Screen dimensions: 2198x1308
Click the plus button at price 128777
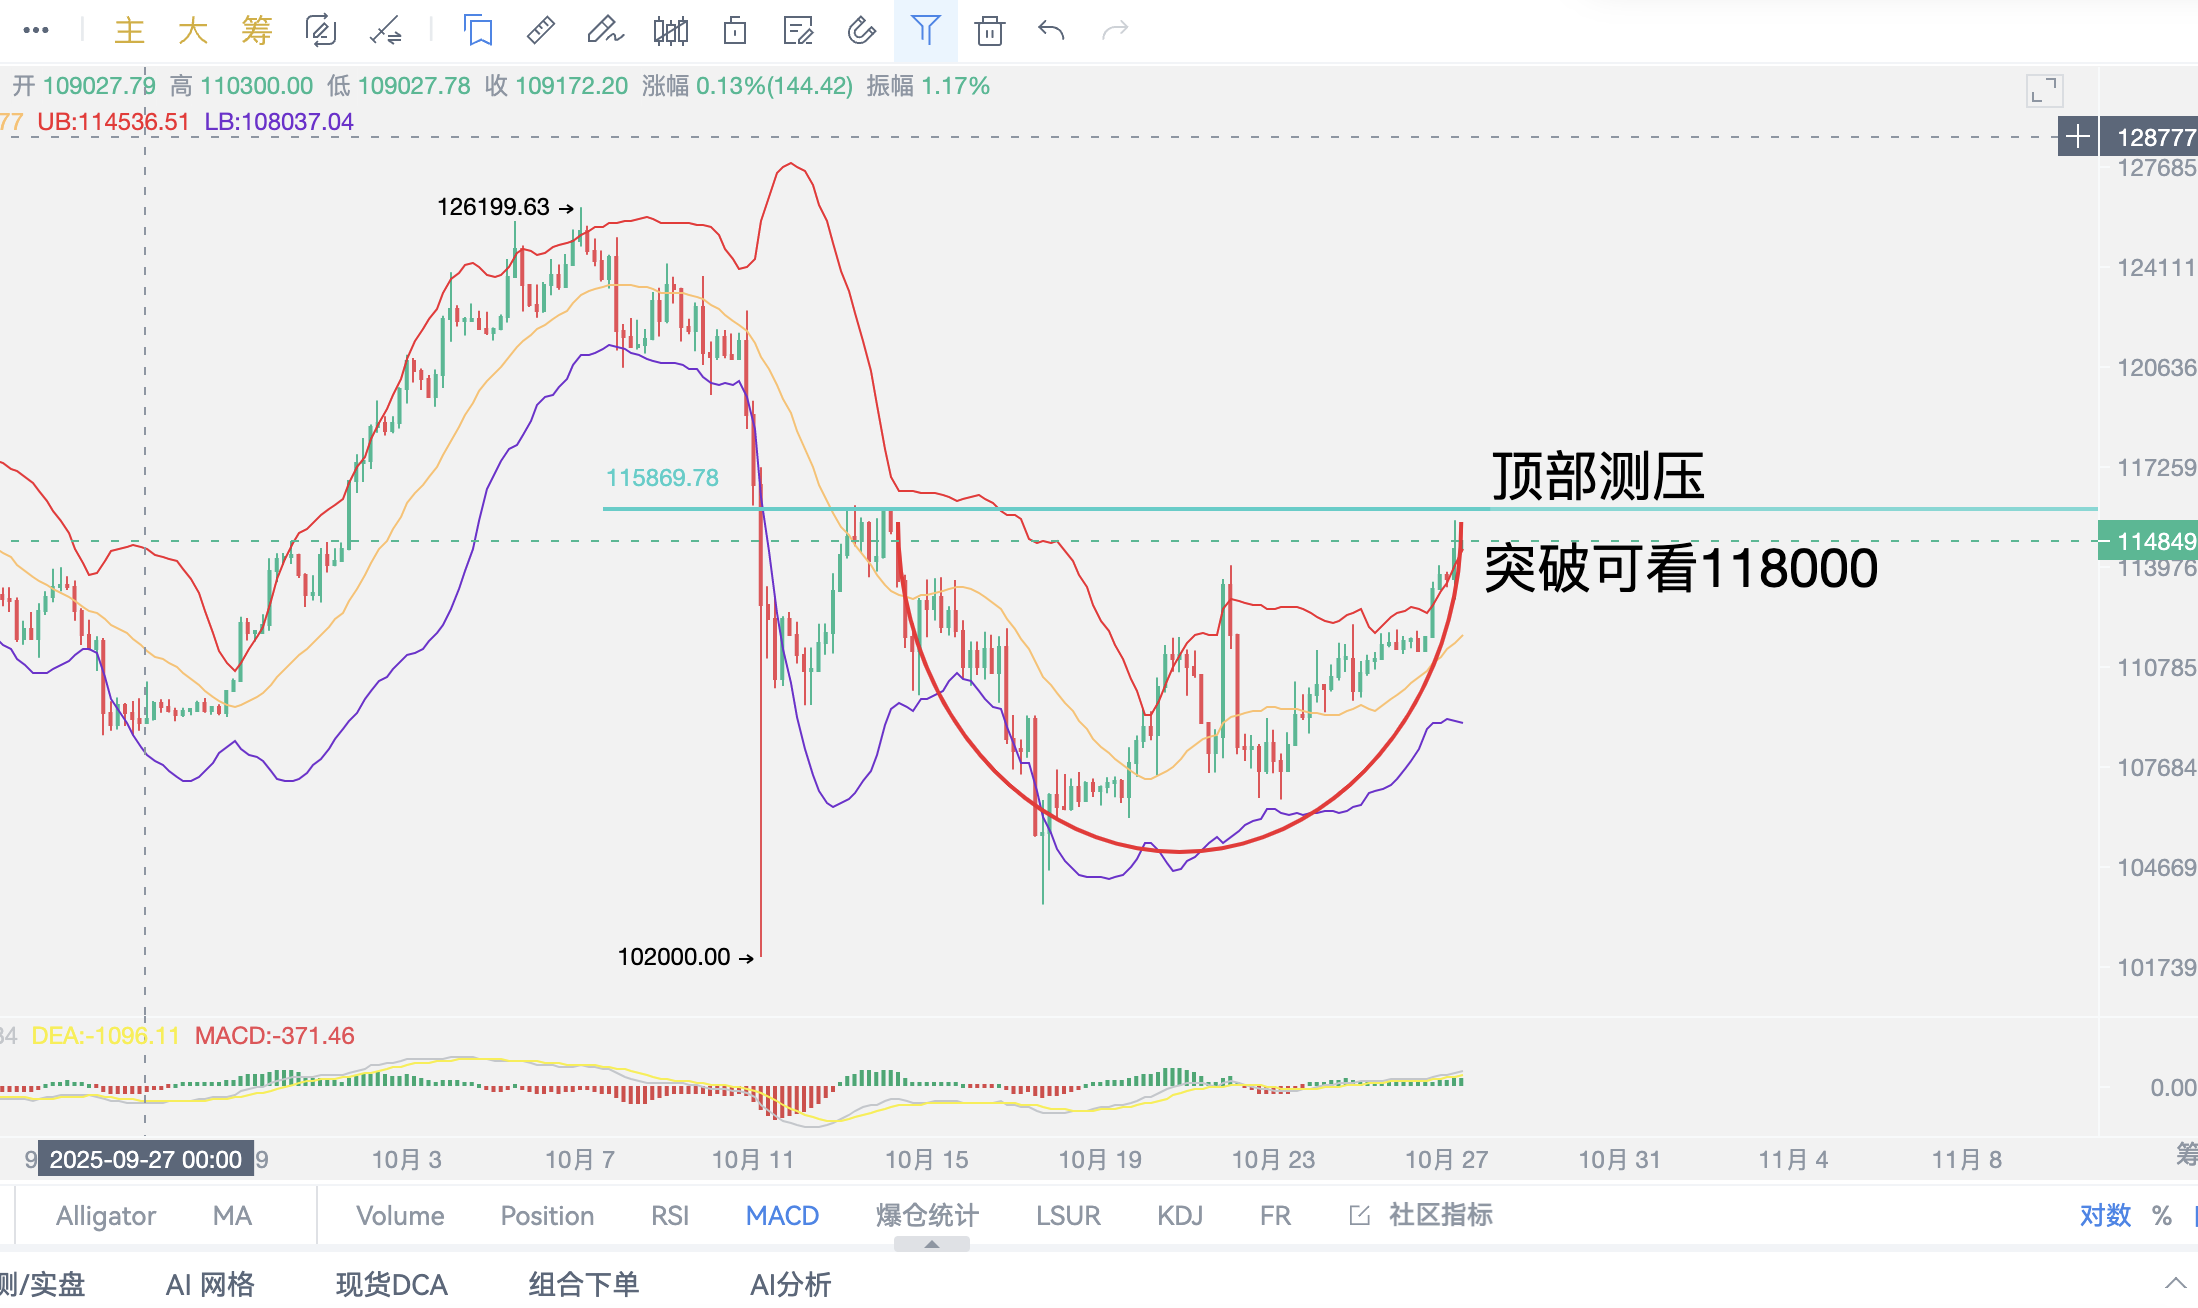tap(2077, 137)
